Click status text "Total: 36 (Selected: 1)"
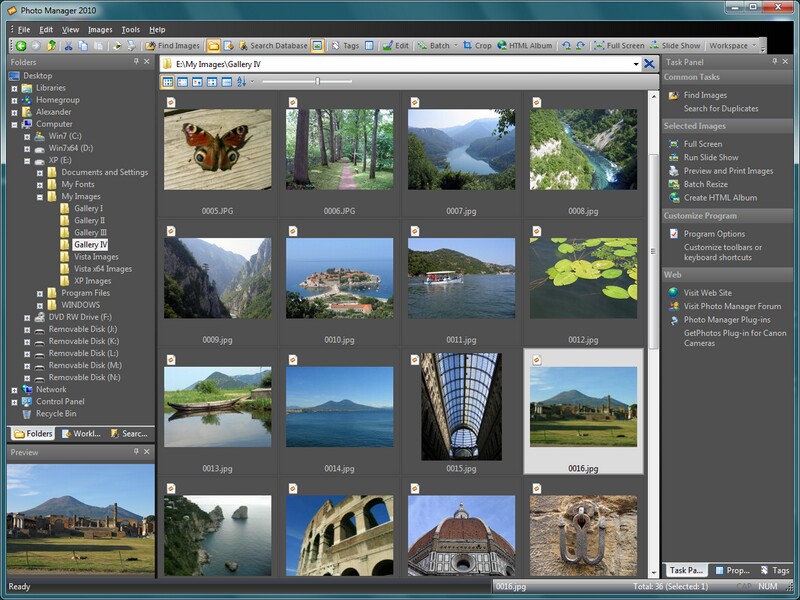 pos(670,587)
